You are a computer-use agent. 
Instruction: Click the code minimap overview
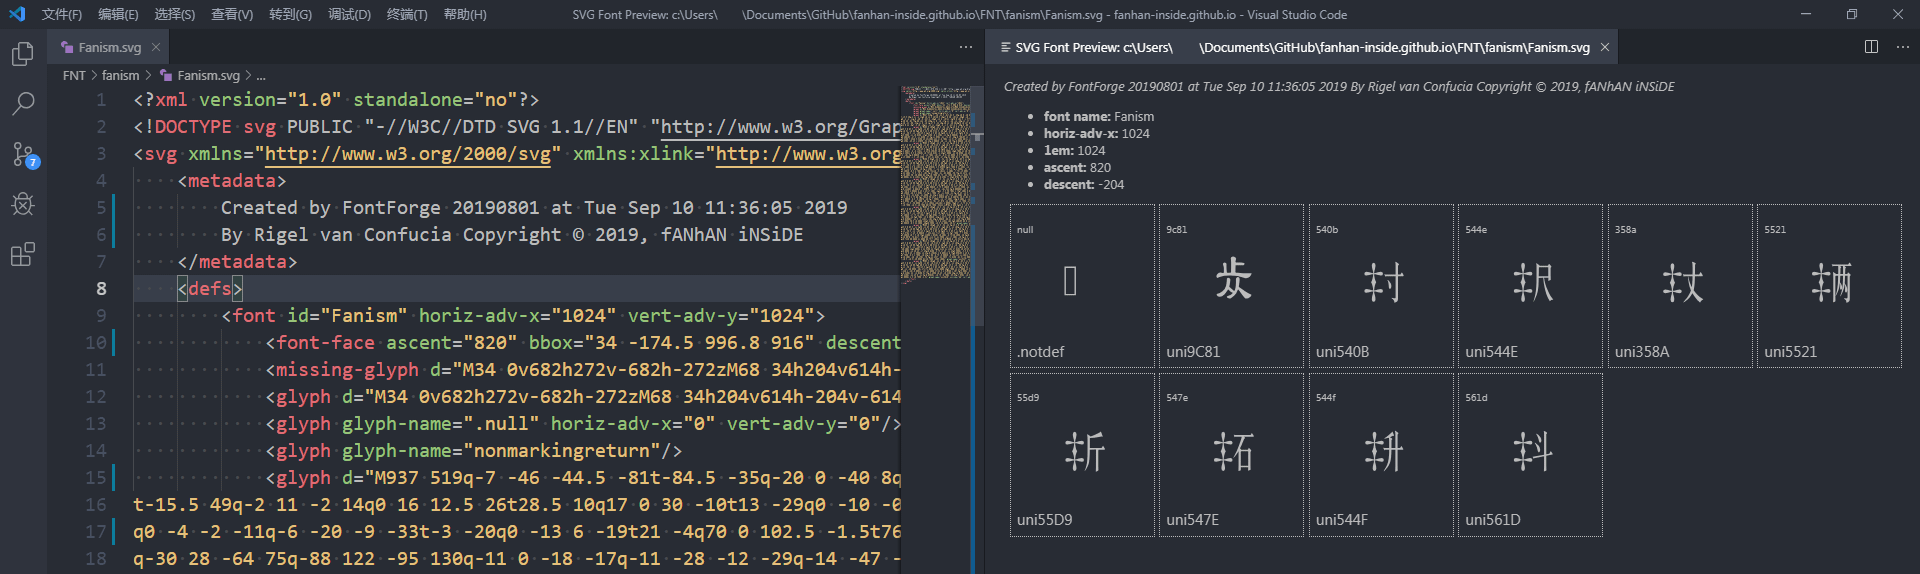point(935,183)
